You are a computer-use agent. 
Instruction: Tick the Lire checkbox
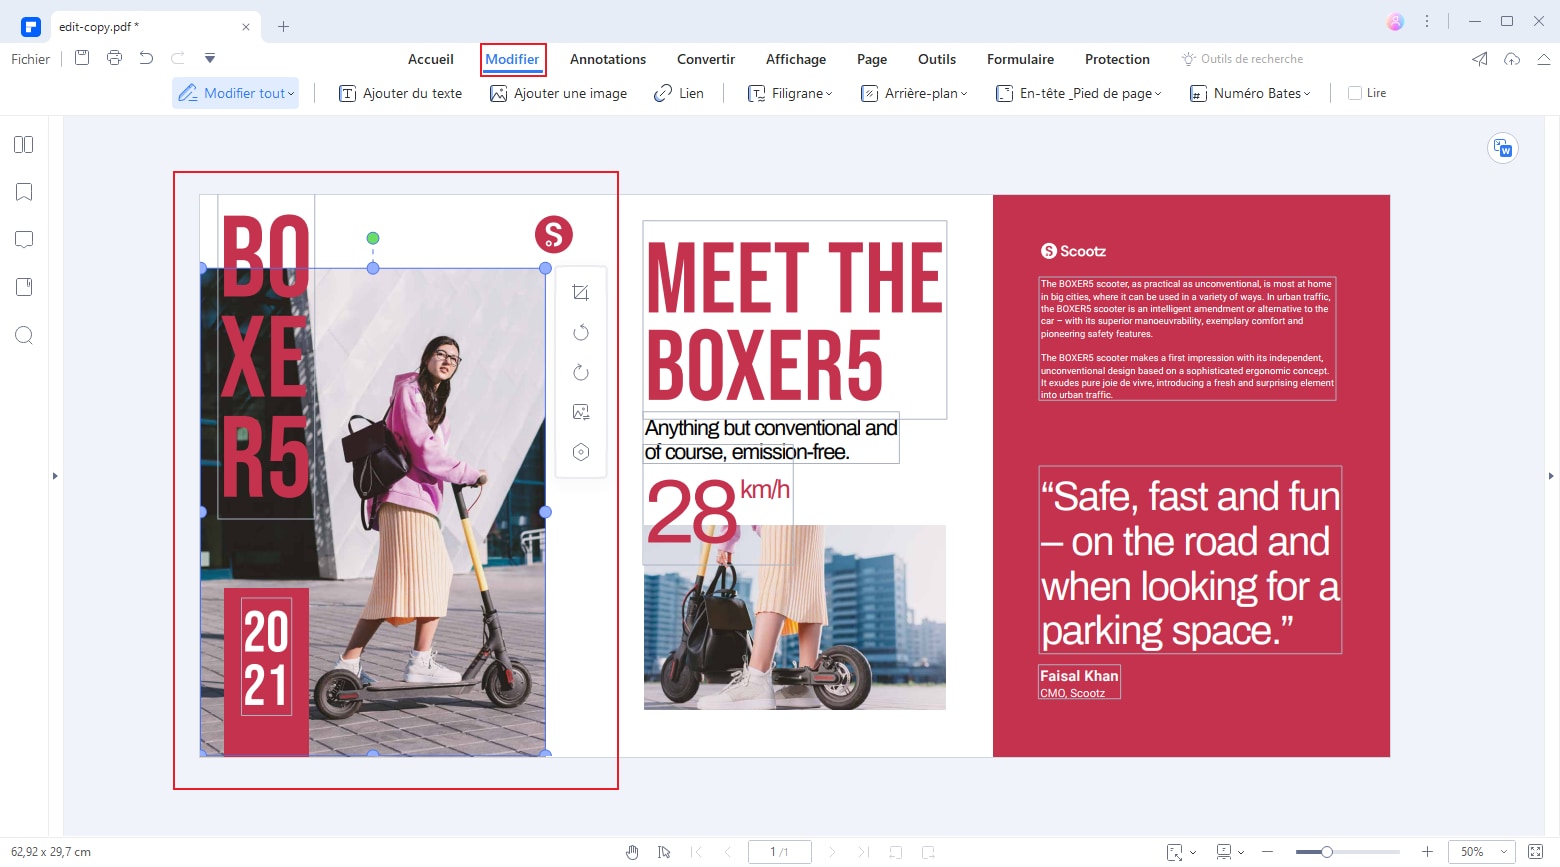pyautogui.click(x=1355, y=93)
